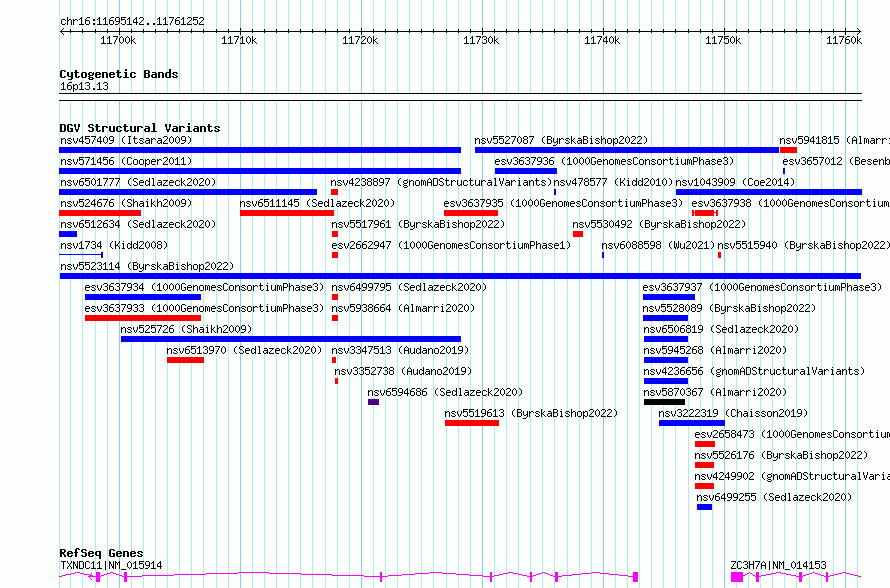Viewport: 890px width, 588px height.
Task: Open the nsv1043909 (Coe2014) variant label
Action: point(735,182)
